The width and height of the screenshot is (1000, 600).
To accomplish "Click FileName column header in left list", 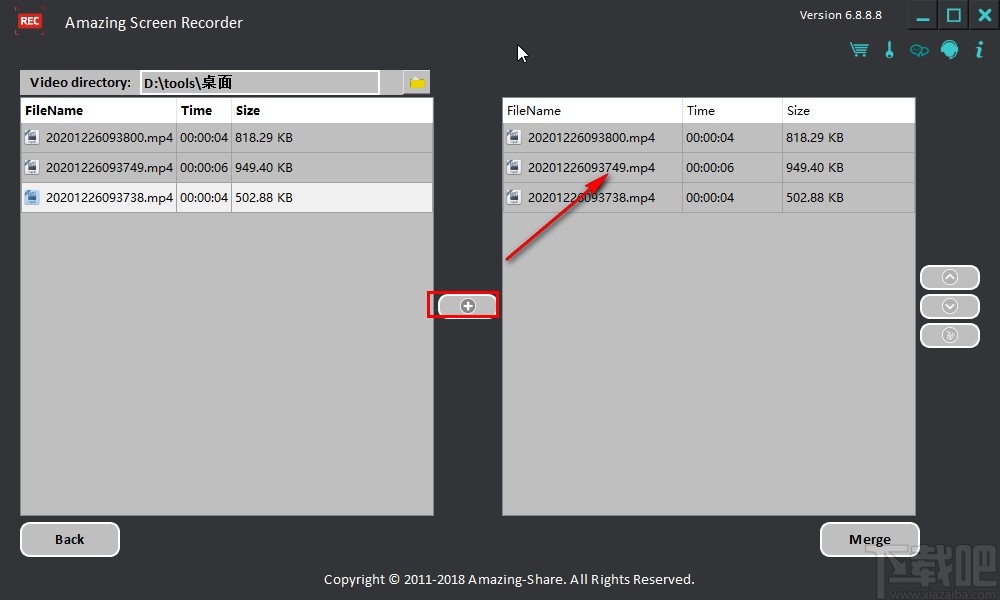I will click(99, 110).
